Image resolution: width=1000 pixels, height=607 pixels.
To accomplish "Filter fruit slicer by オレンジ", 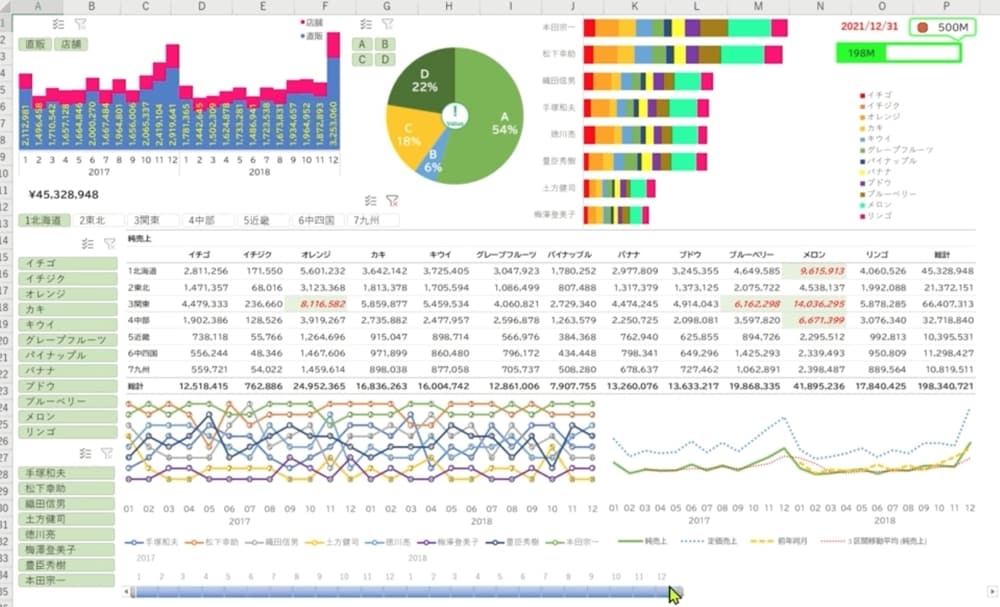I will 68,294.
